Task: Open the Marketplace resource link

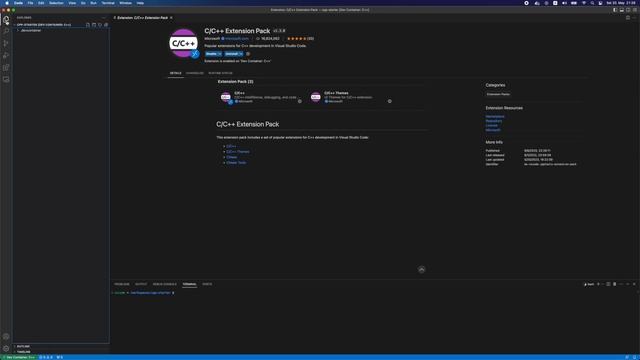Action: click(495, 116)
